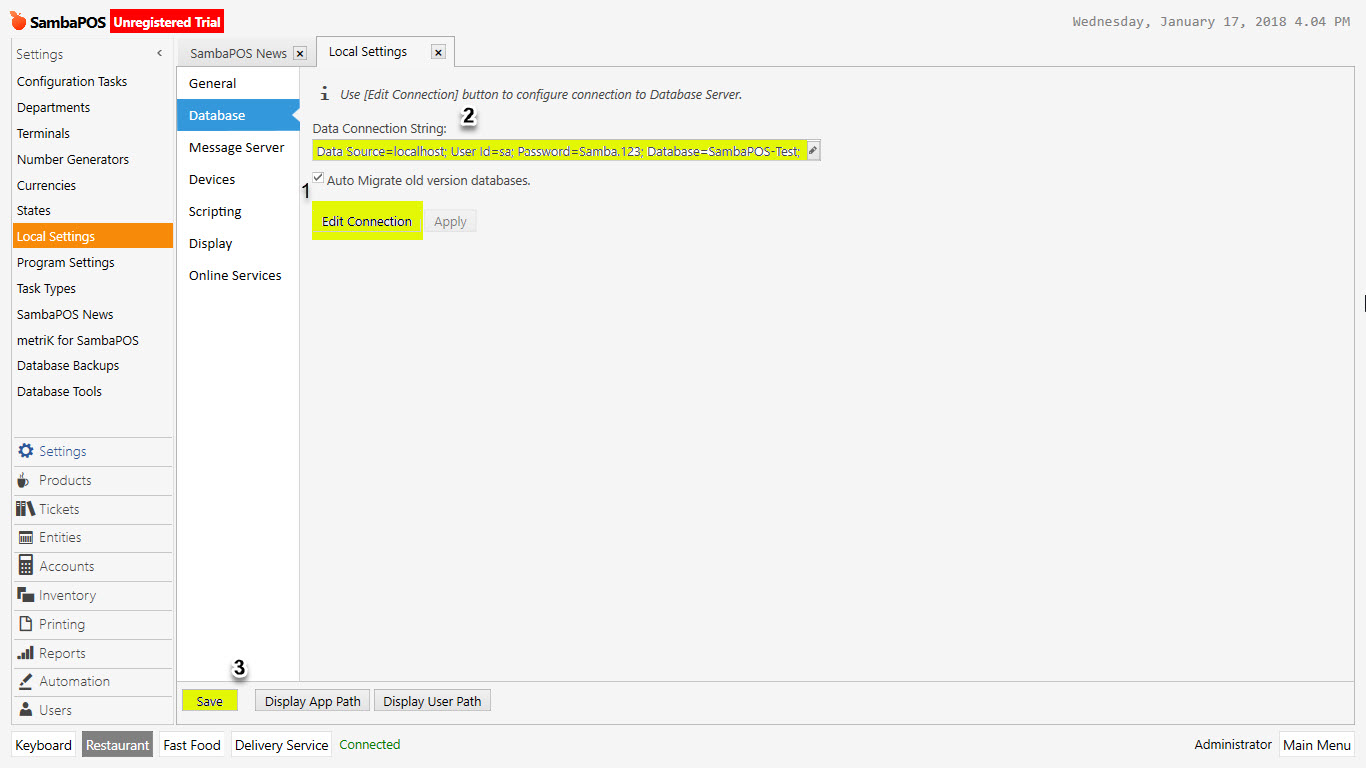Click the edit pencil beside the connection string
Viewport: 1366px width, 768px height.
[812, 150]
